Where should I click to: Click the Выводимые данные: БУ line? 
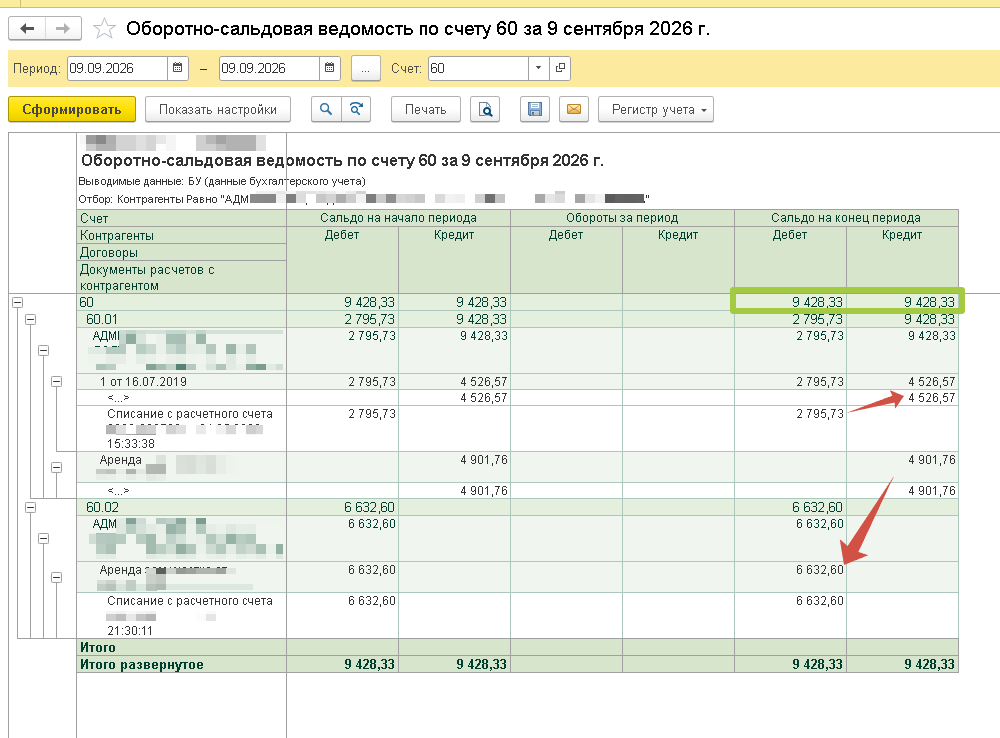[x=222, y=181]
